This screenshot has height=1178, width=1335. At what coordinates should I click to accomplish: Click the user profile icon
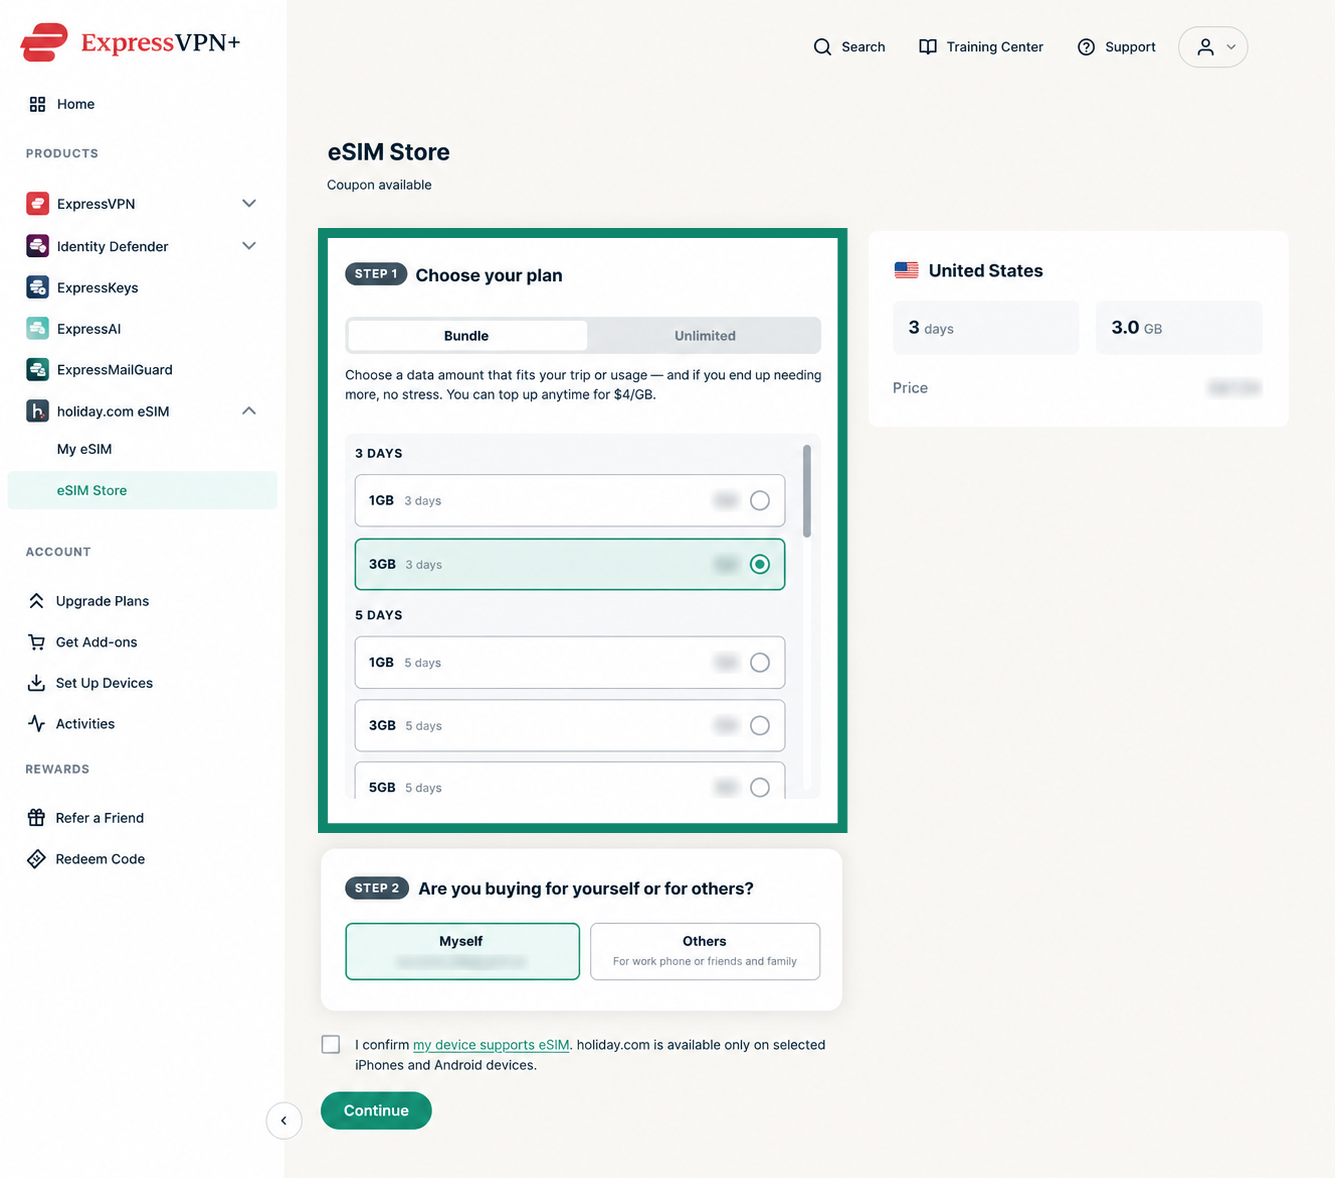(1206, 47)
